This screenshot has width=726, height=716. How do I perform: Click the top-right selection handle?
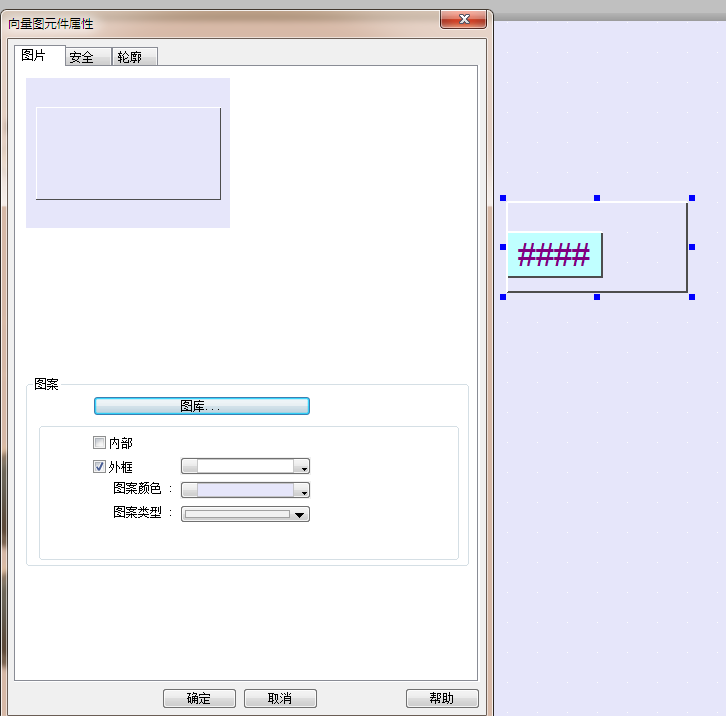point(692,198)
